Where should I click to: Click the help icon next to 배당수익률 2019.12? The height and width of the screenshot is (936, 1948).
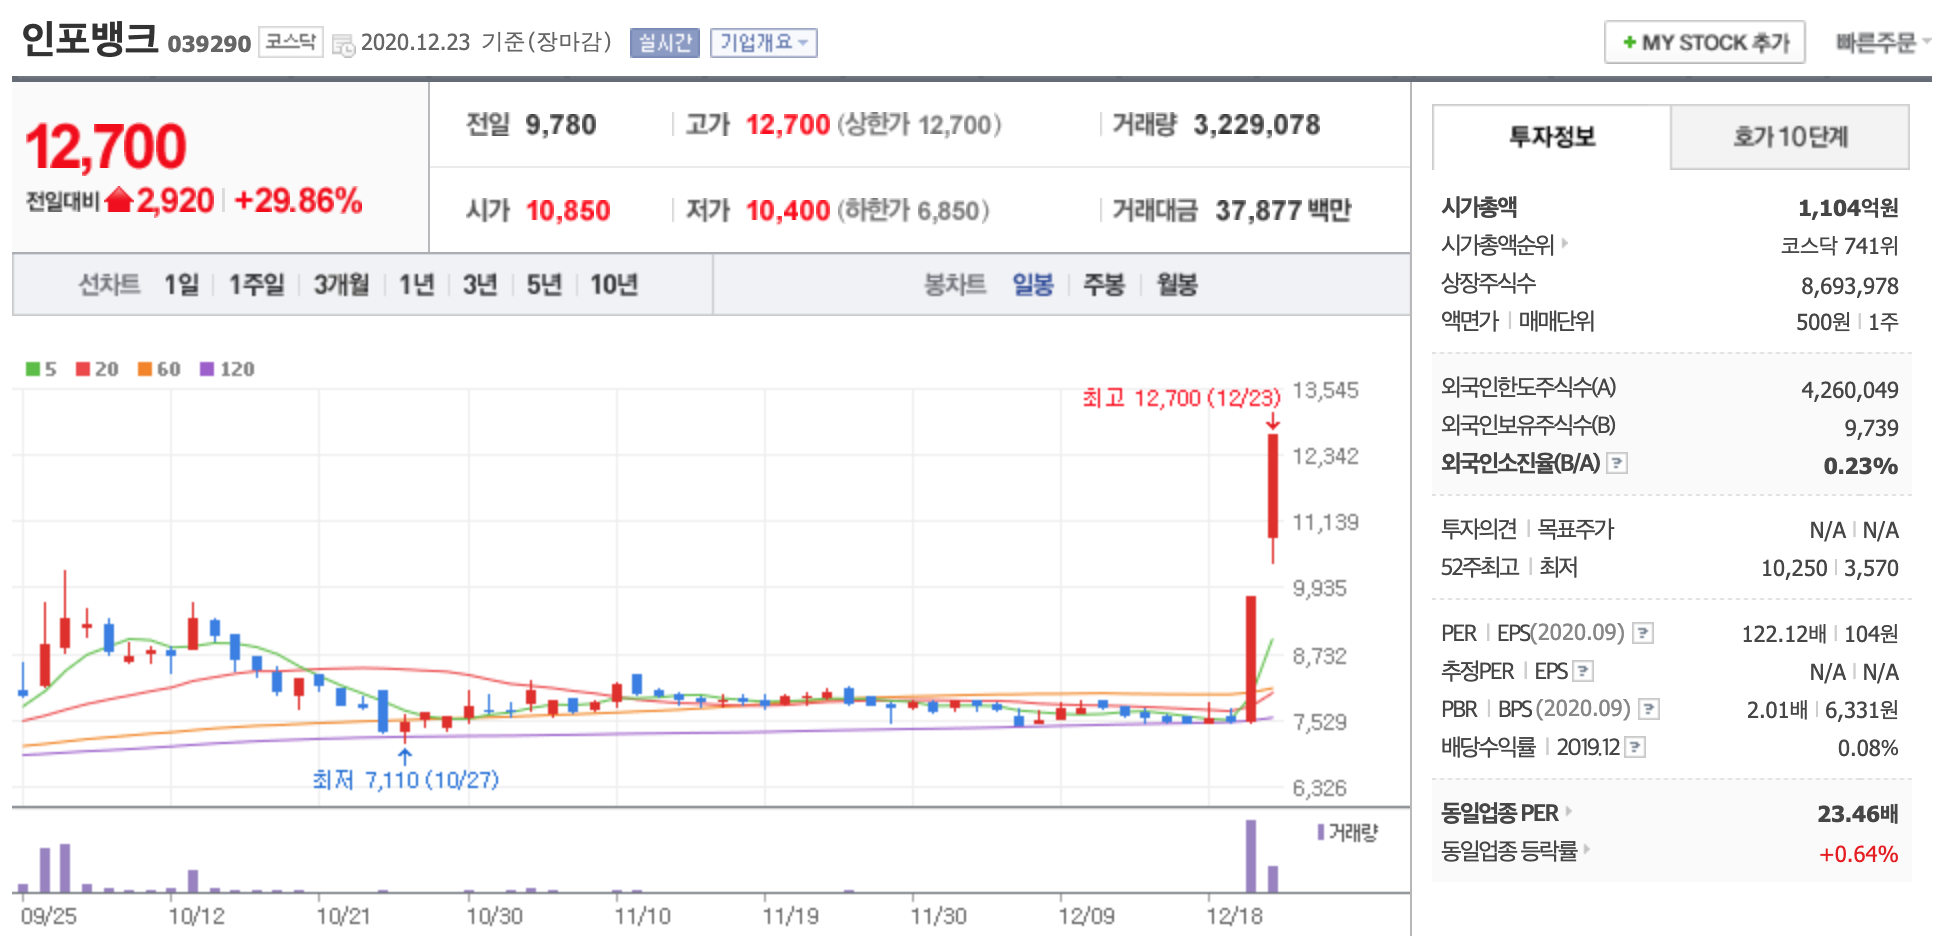pos(1635,747)
